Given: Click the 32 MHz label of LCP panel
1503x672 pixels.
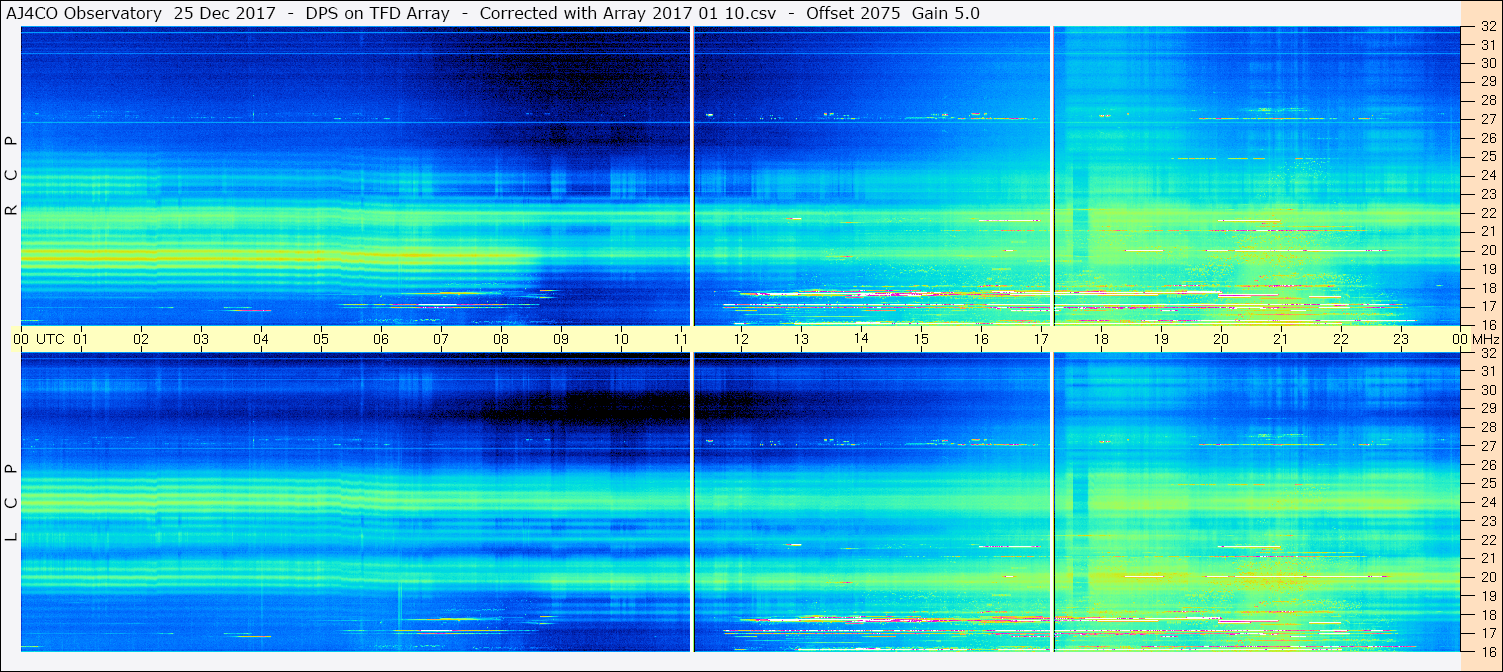Looking at the screenshot, I should (x=1488, y=353).
